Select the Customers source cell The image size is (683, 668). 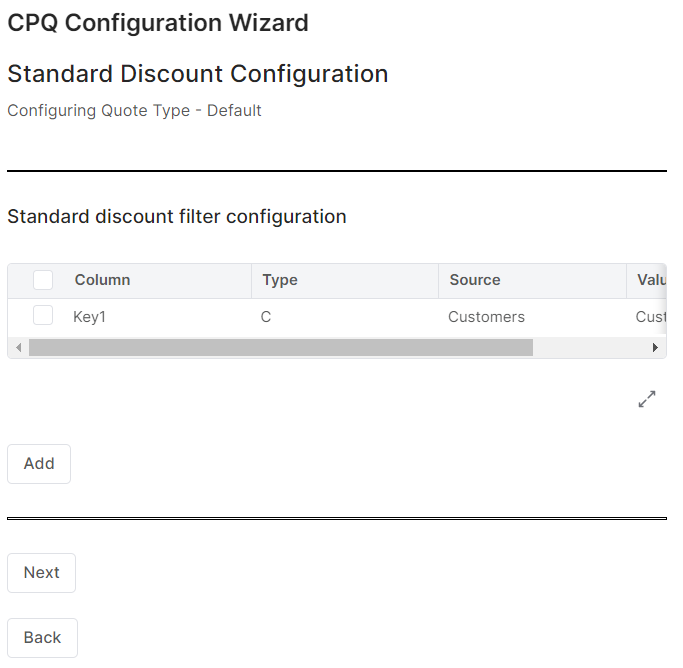pos(486,317)
